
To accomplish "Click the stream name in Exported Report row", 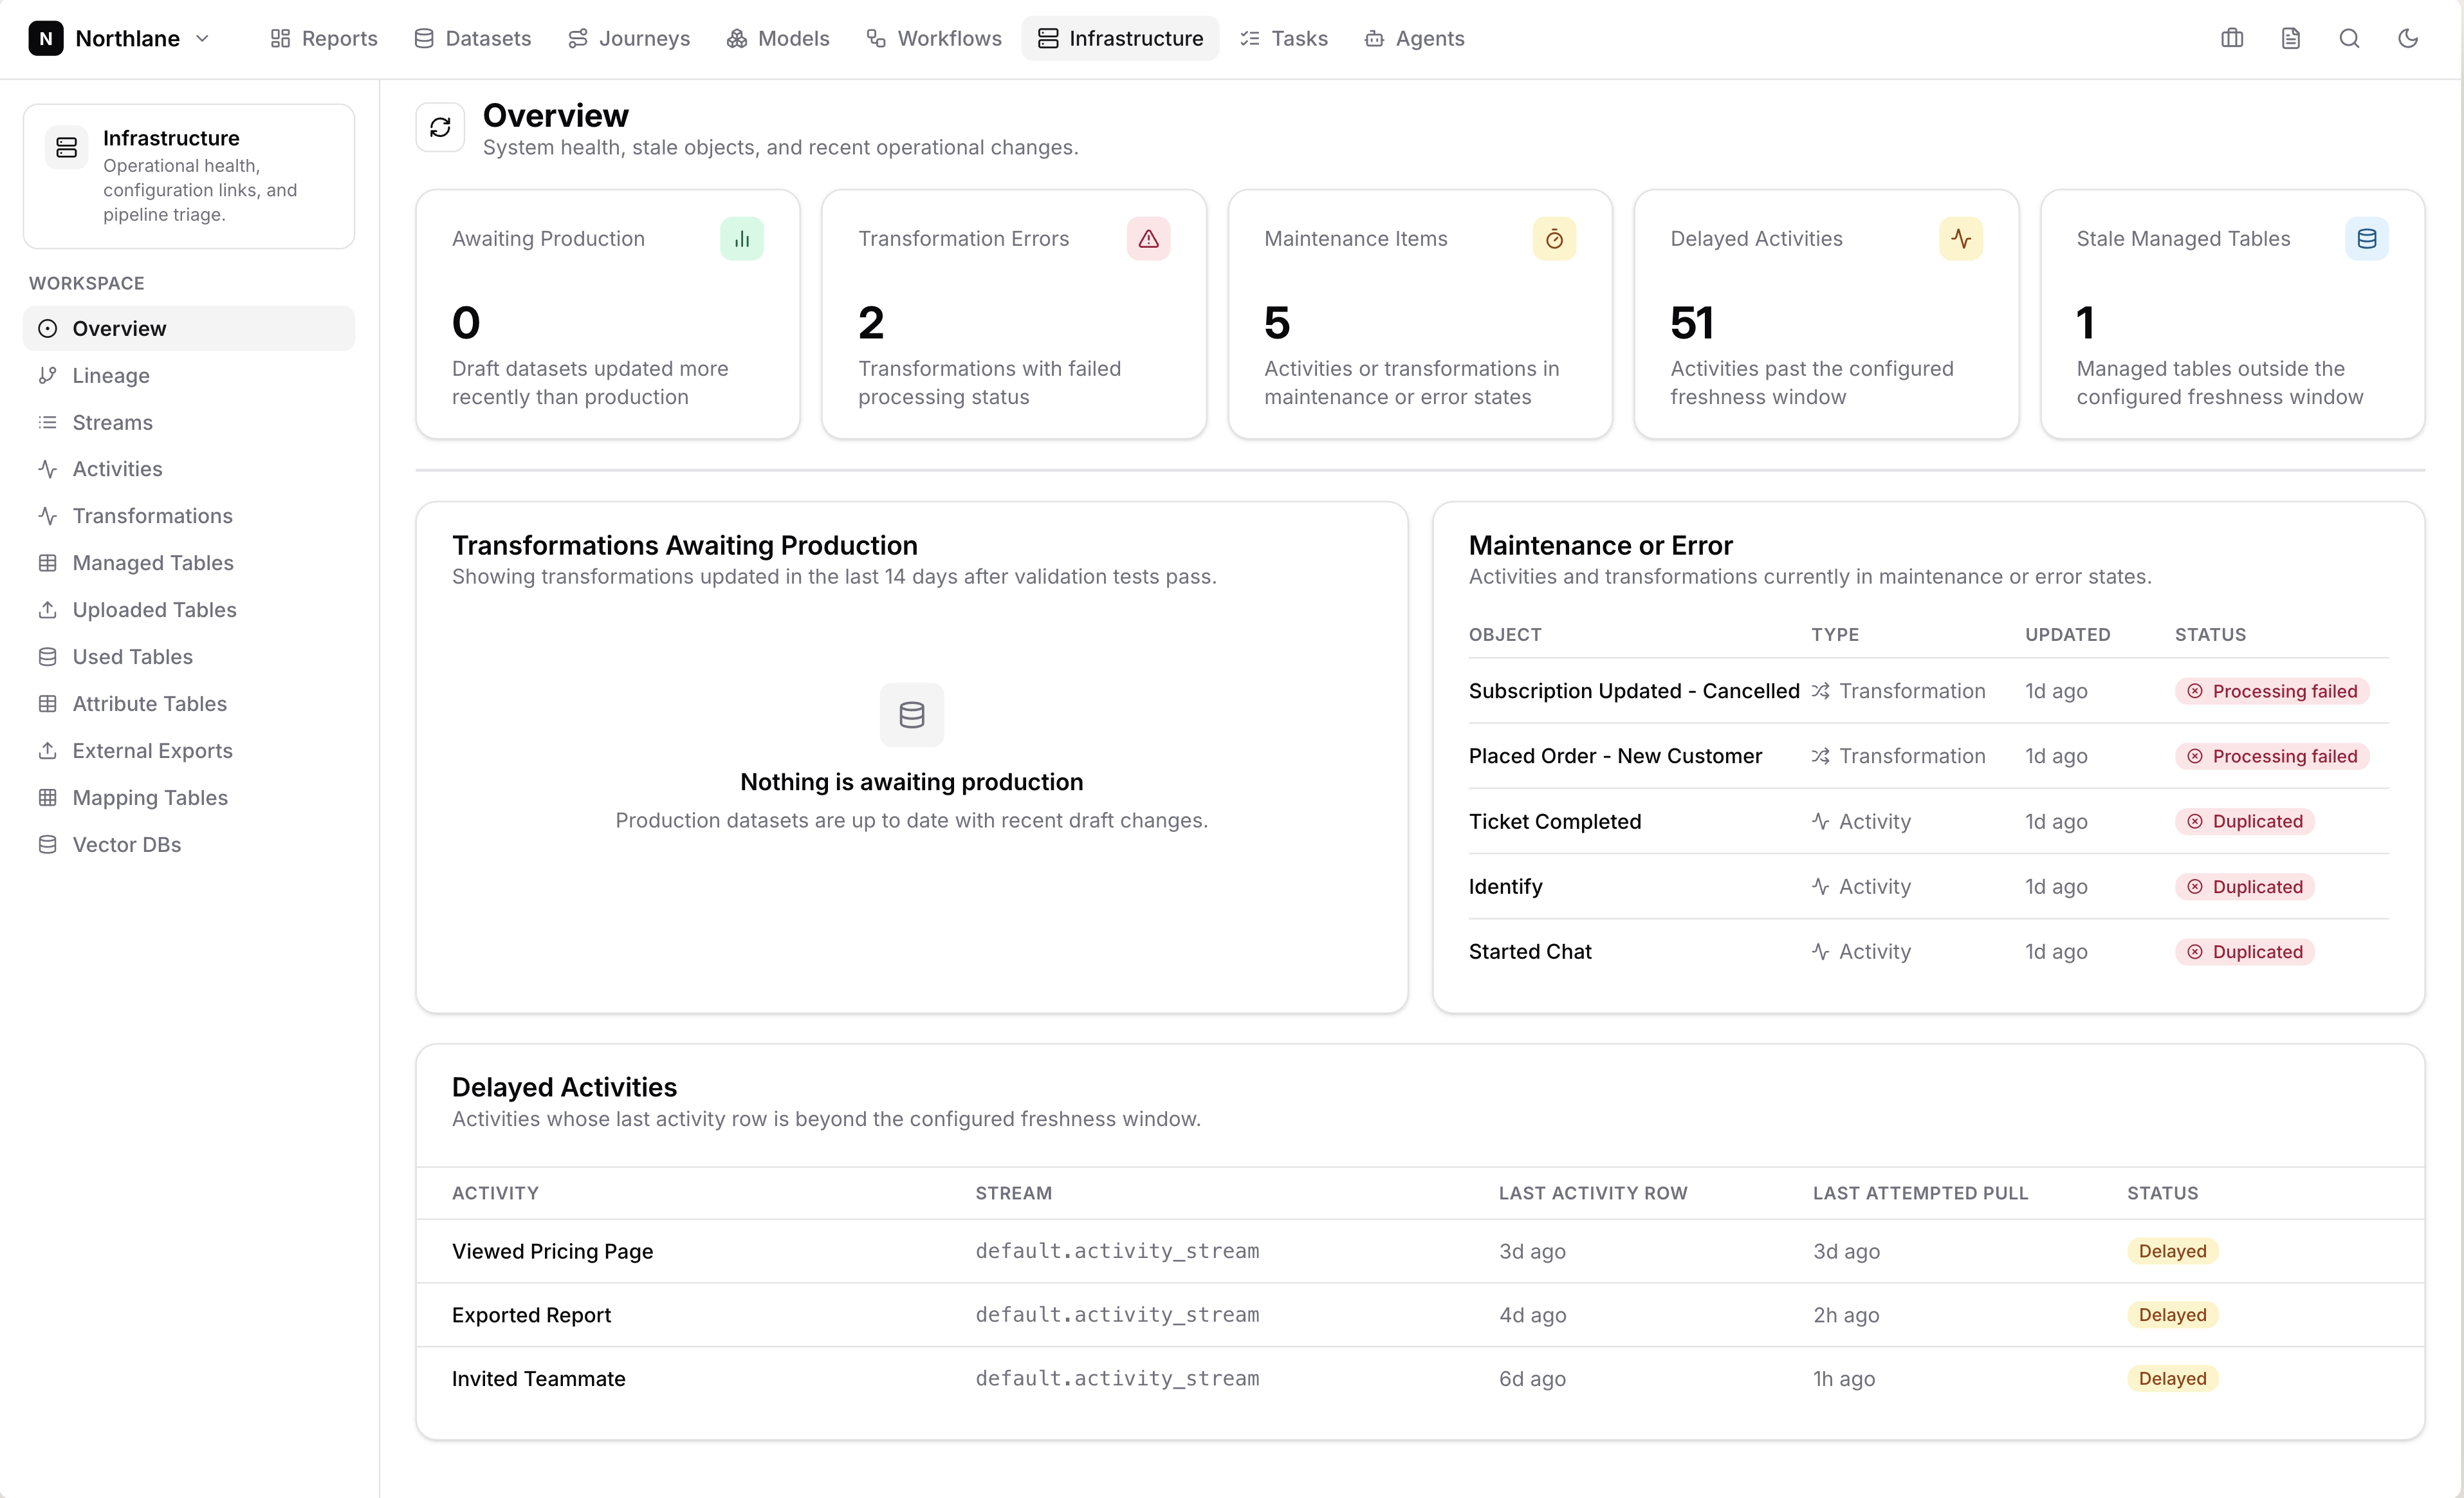I will 1117,1315.
